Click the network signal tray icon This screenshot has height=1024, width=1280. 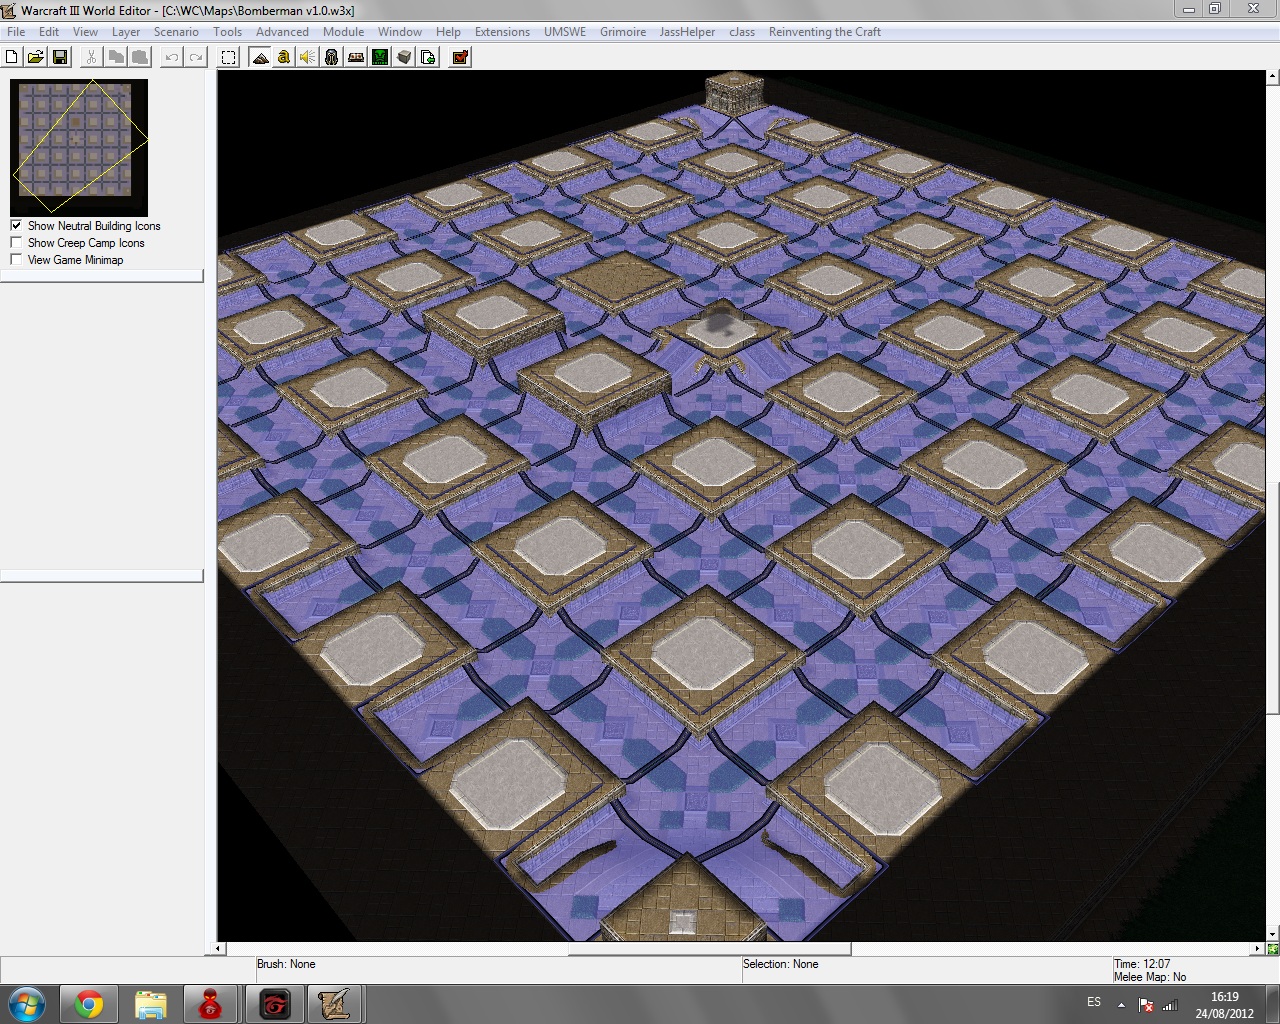[1171, 1005]
